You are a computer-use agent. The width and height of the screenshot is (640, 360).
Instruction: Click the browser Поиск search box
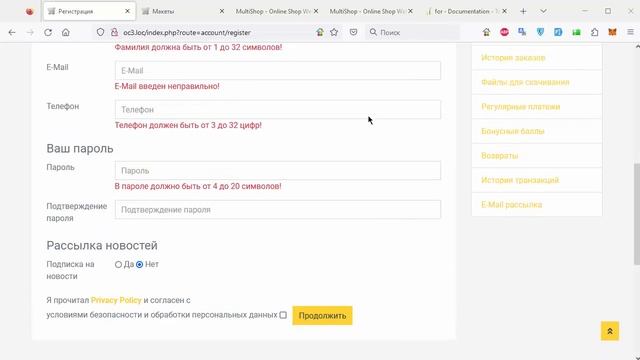[x=412, y=32]
